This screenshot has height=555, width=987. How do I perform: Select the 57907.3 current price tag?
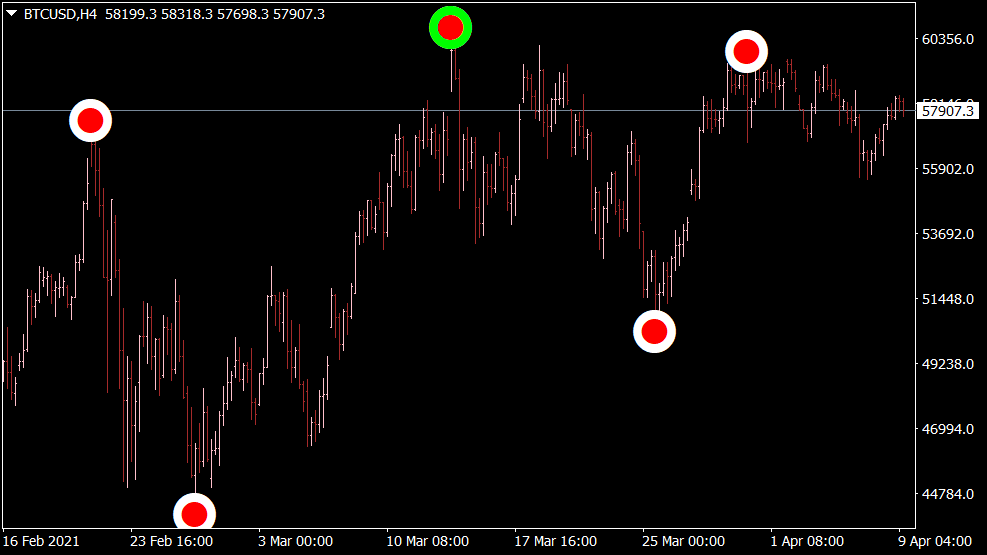947,111
